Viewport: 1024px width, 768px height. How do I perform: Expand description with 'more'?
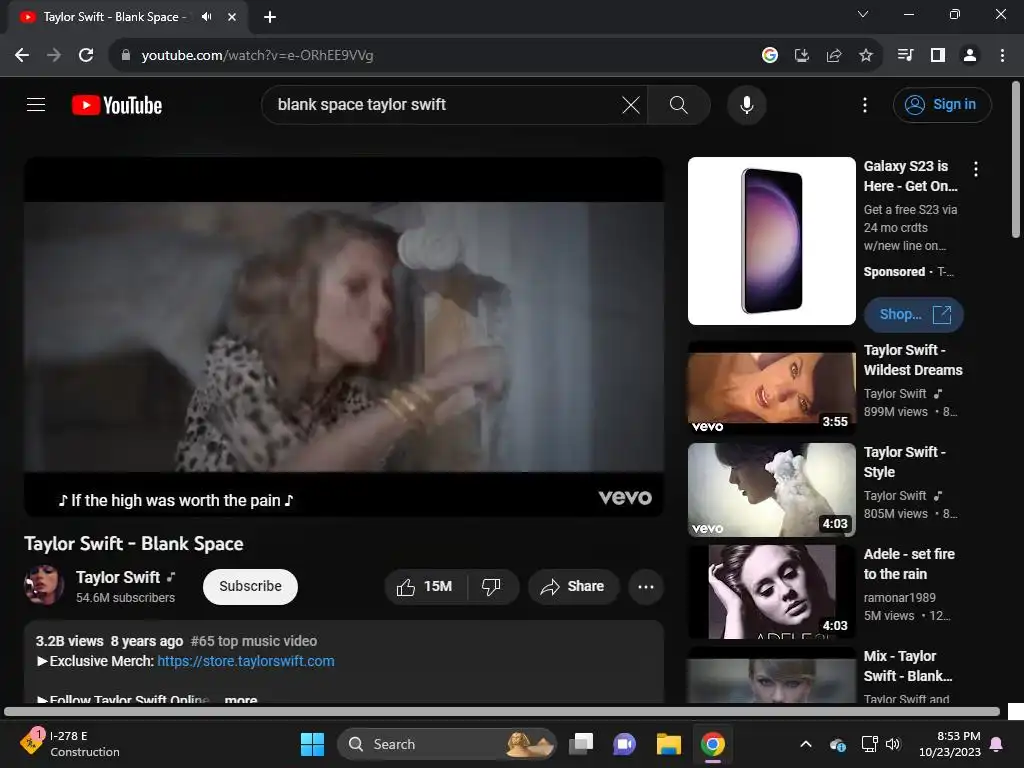[x=240, y=699]
